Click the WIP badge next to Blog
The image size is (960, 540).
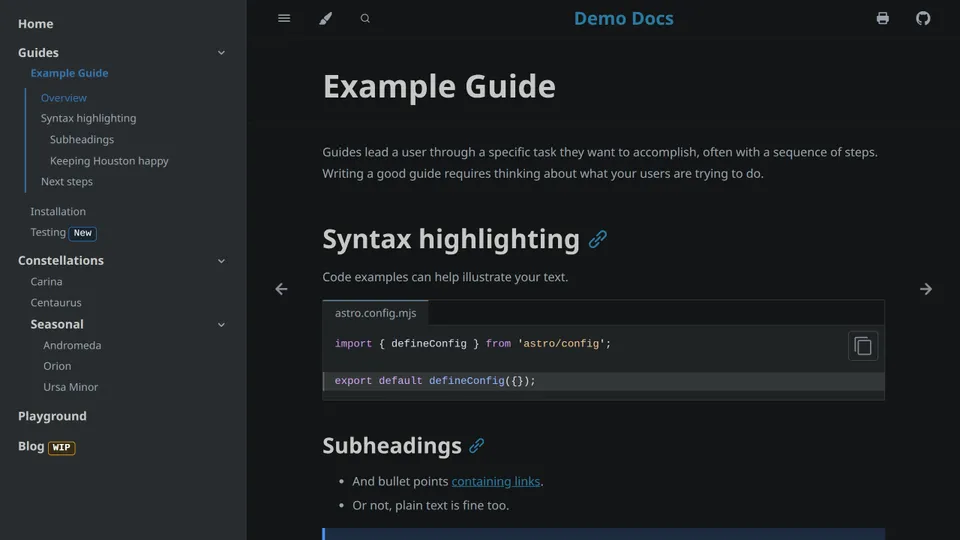(61, 448)
